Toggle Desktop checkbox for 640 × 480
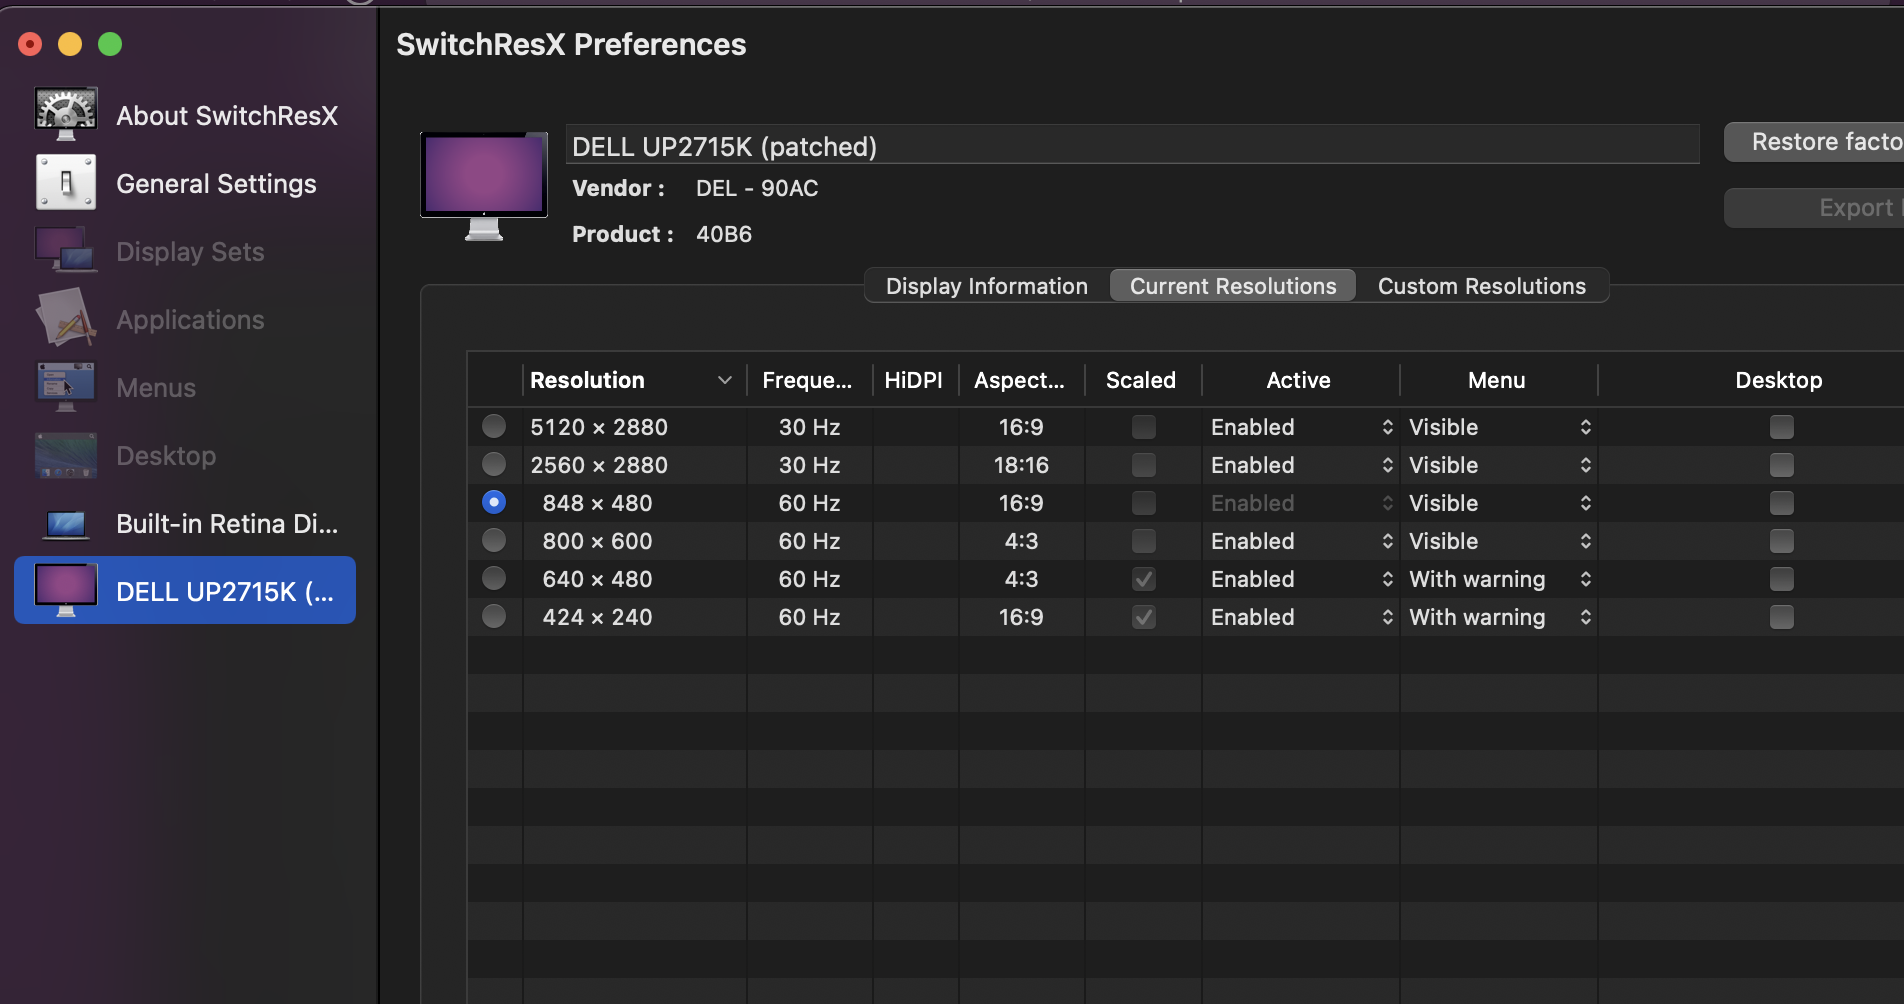This screenshot has width=1904, height=1004. pyautogui.click(x=1782, y=579)
